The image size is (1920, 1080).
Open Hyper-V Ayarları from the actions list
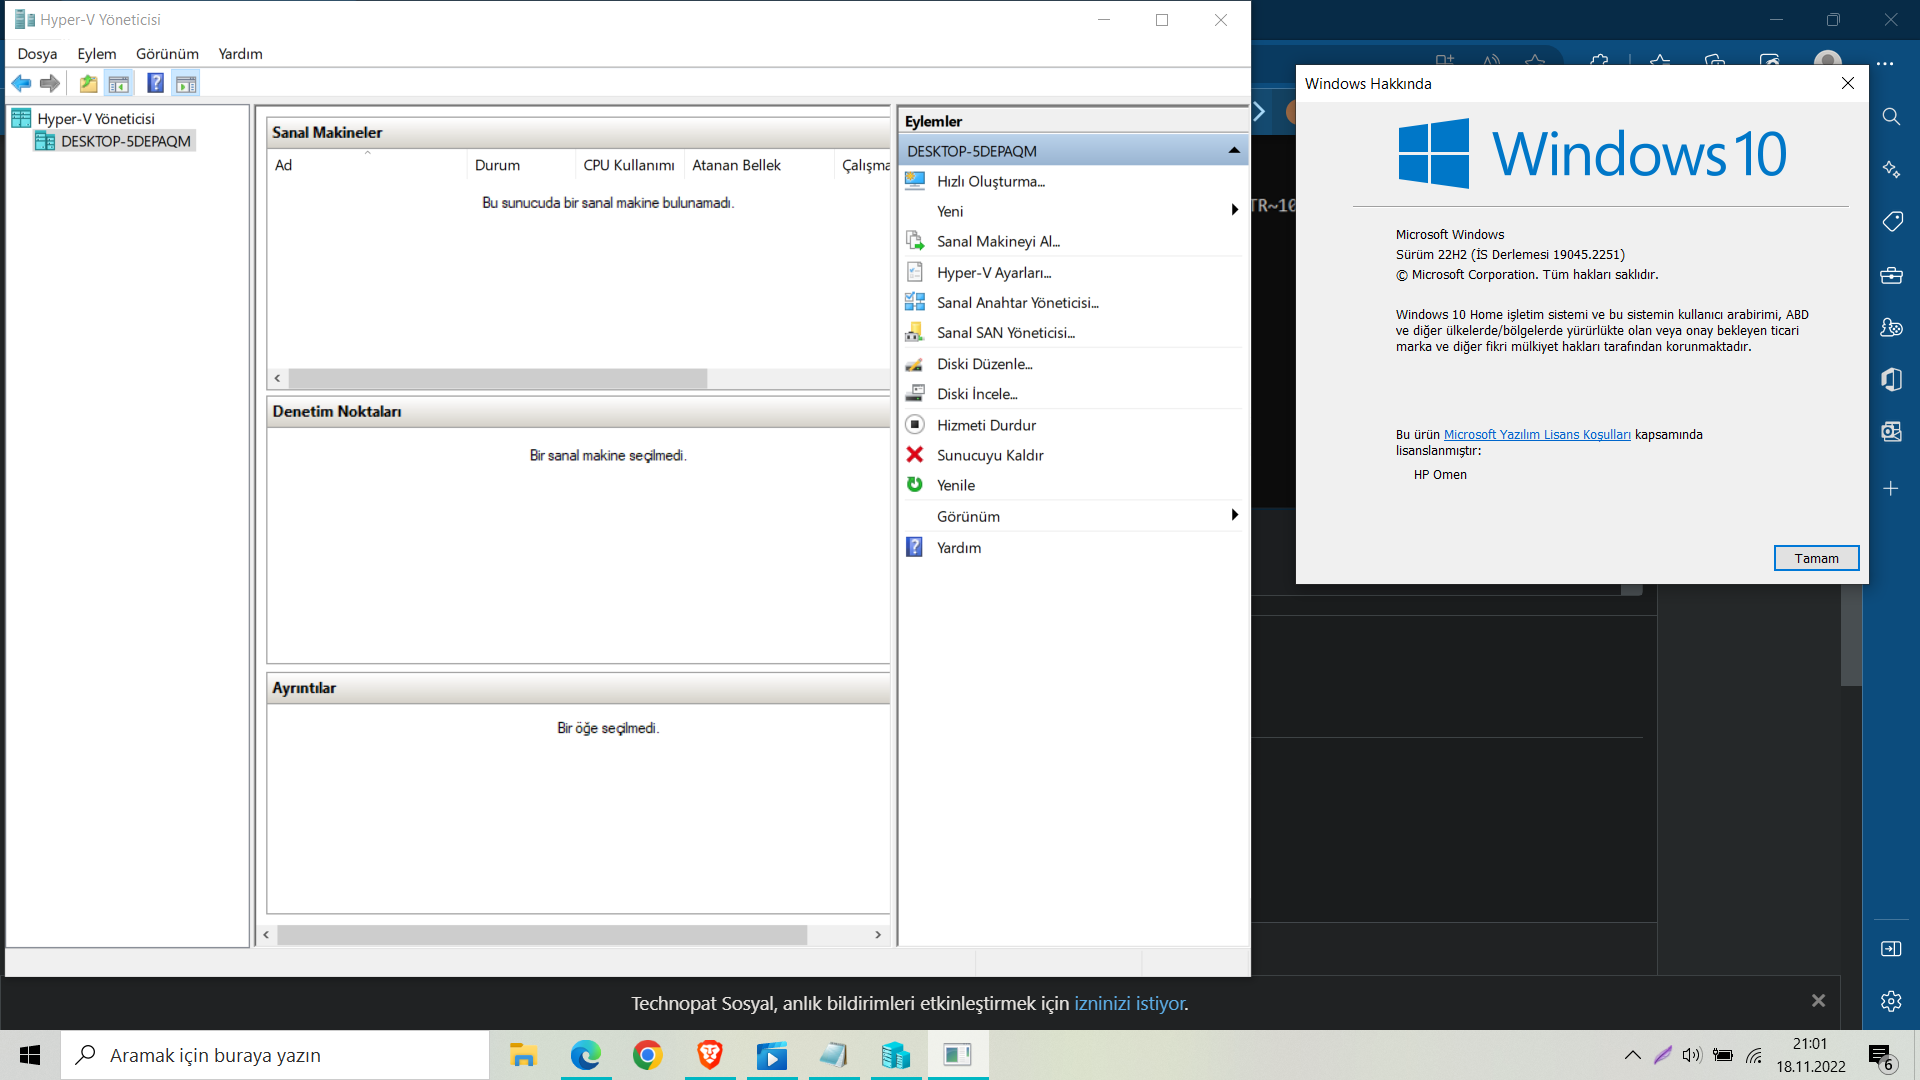pyautogui.click(x=993, y=272)
